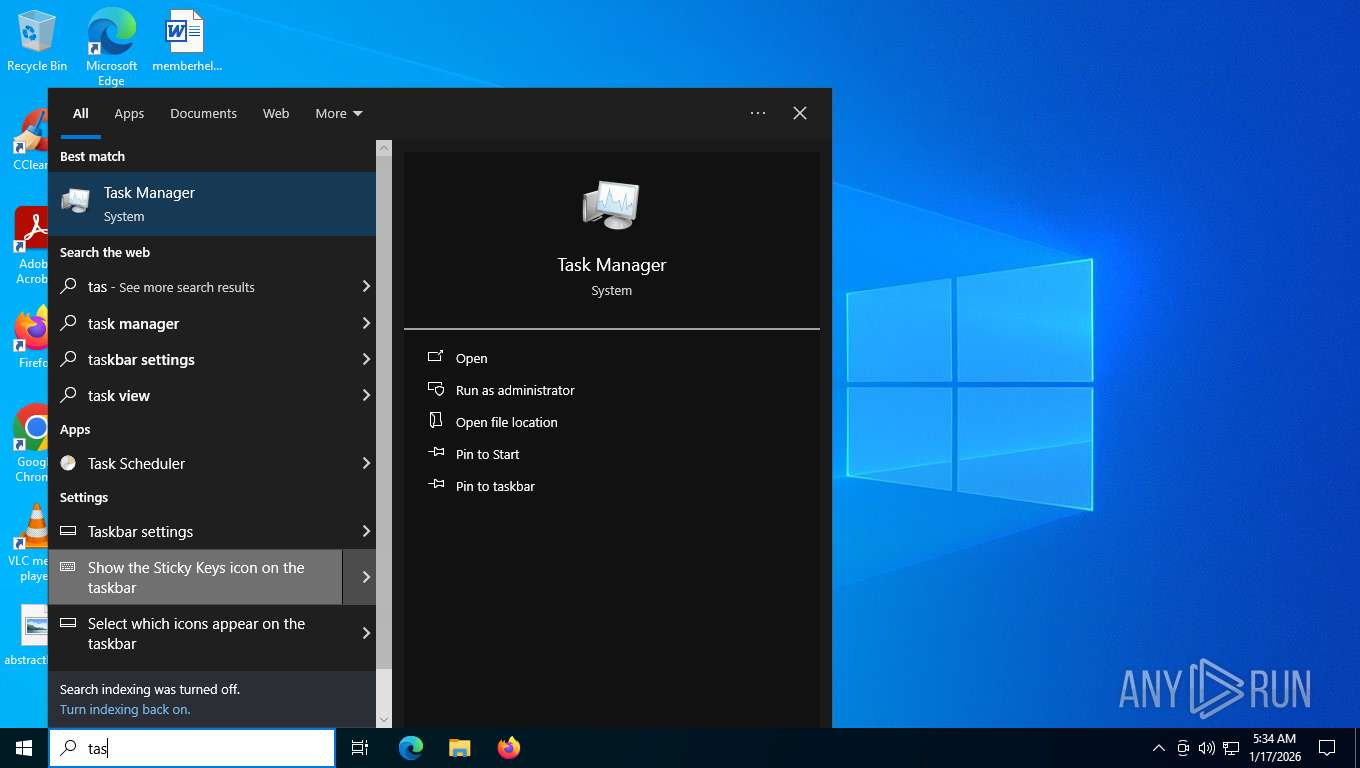Click the search text field containing 'tas'

click(200, 748)
